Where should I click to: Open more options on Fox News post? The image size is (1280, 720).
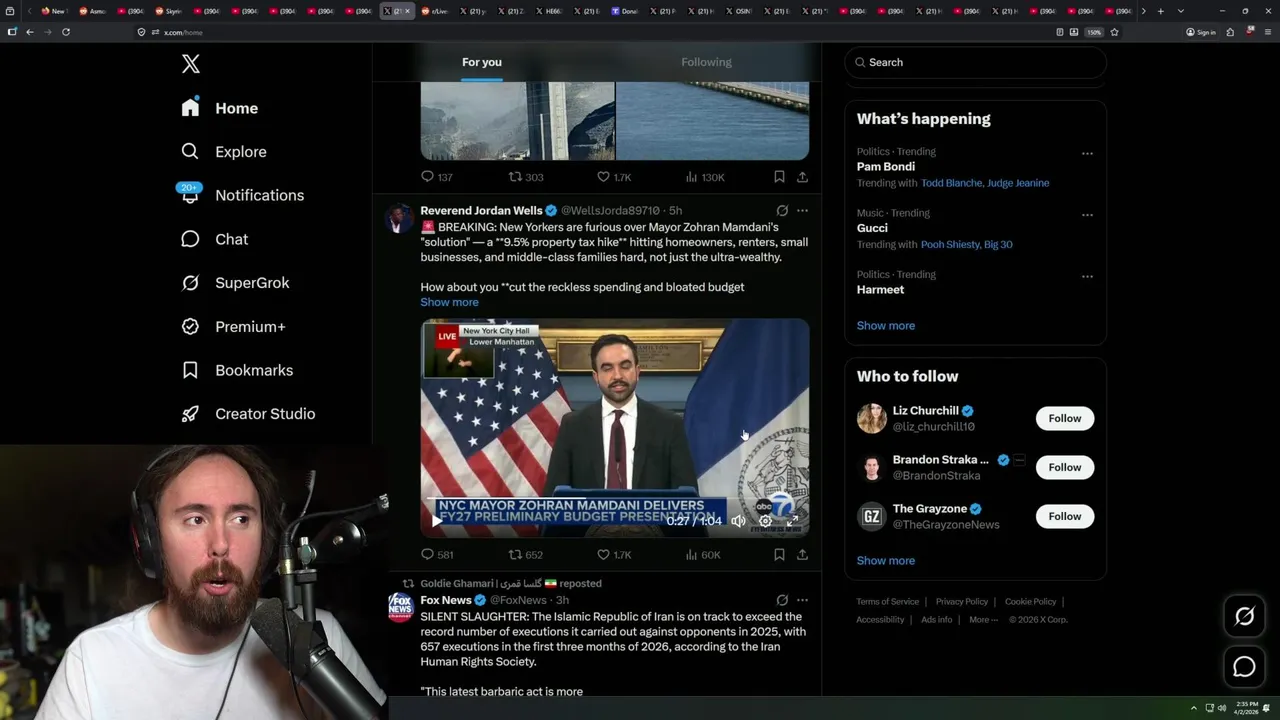point(802,600)
